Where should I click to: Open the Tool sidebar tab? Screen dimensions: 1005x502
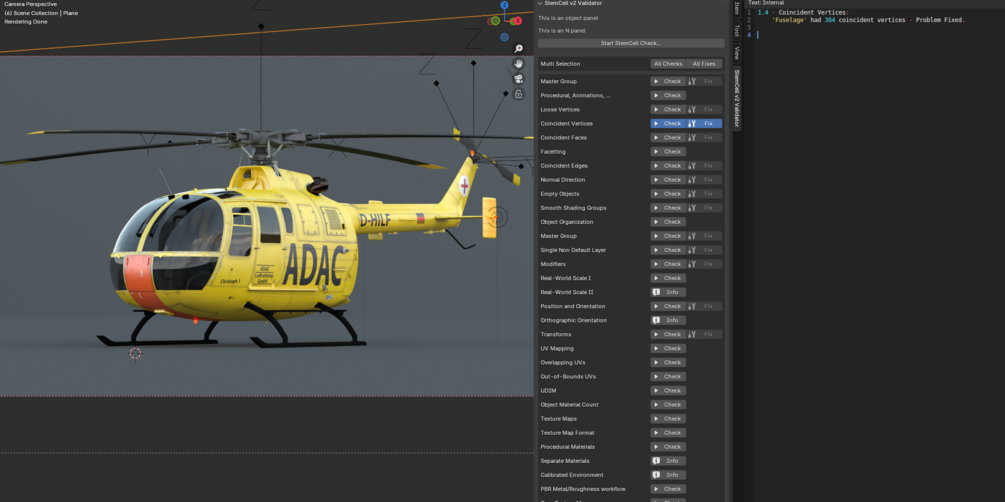point(736,29)
